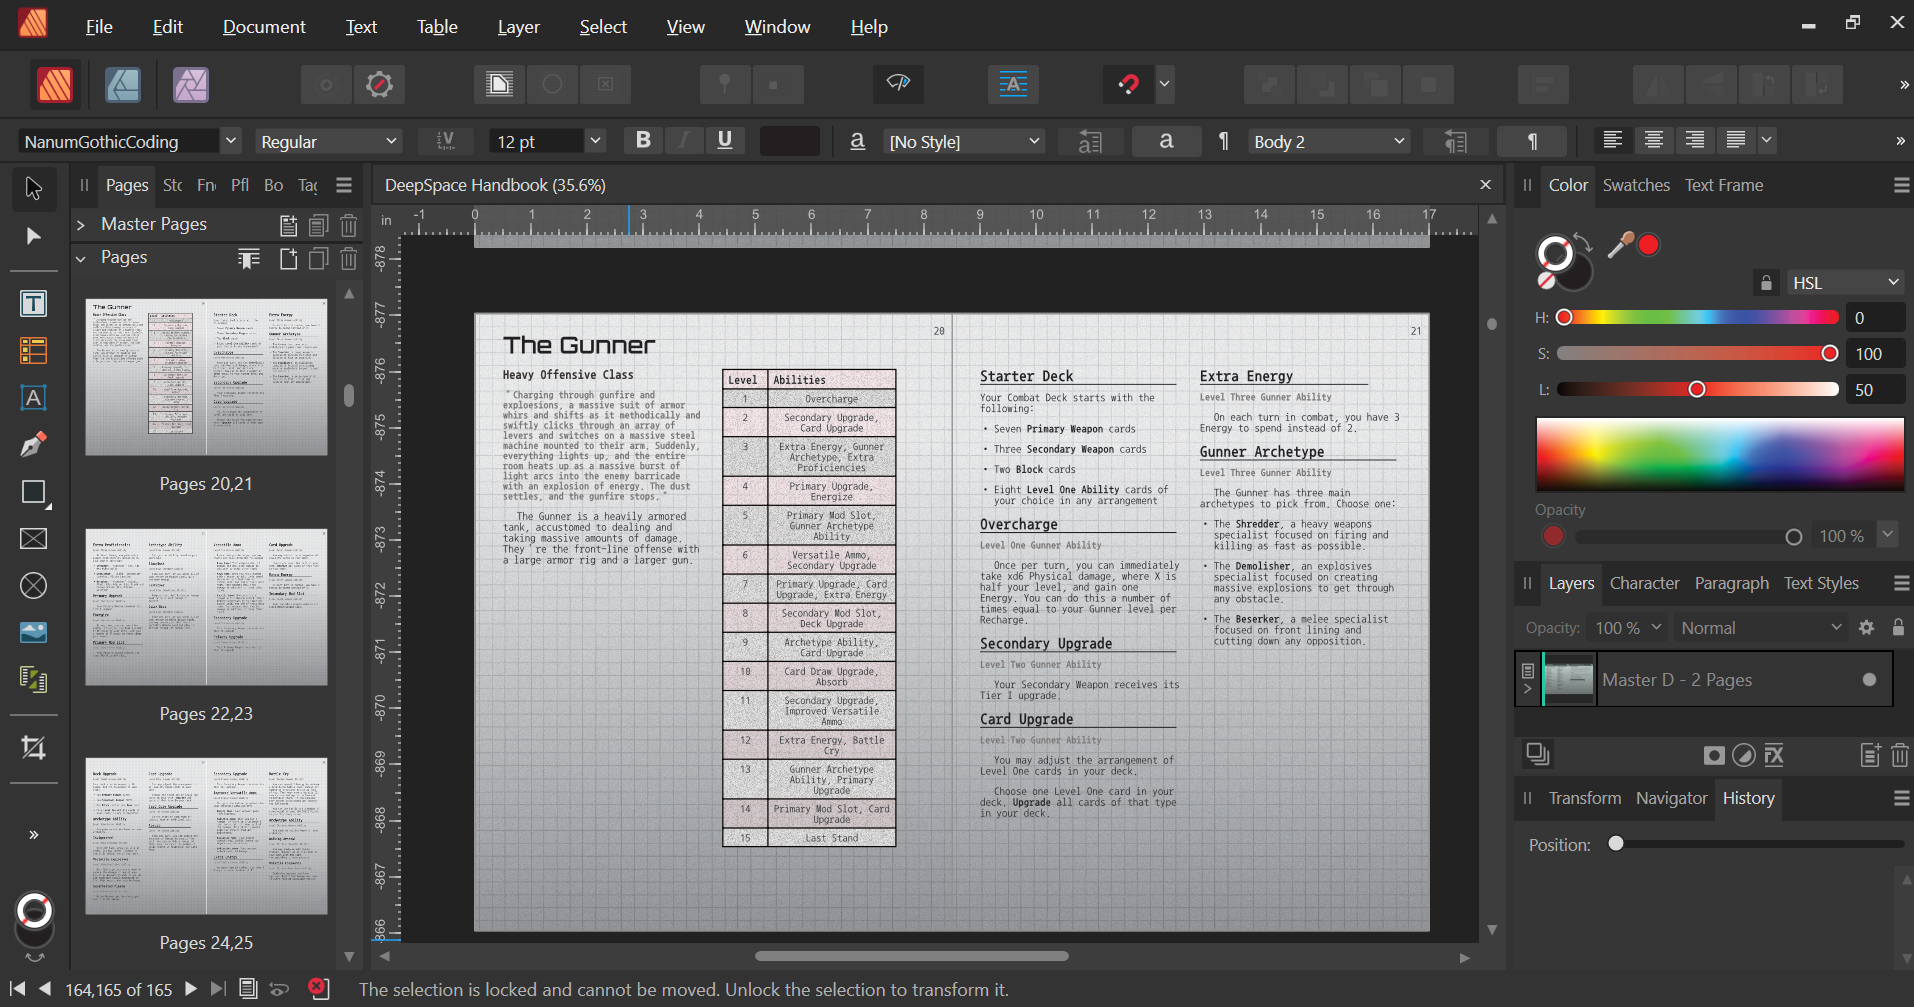
Task: Pick the Artistic Text tool
Action: [33, 398]
